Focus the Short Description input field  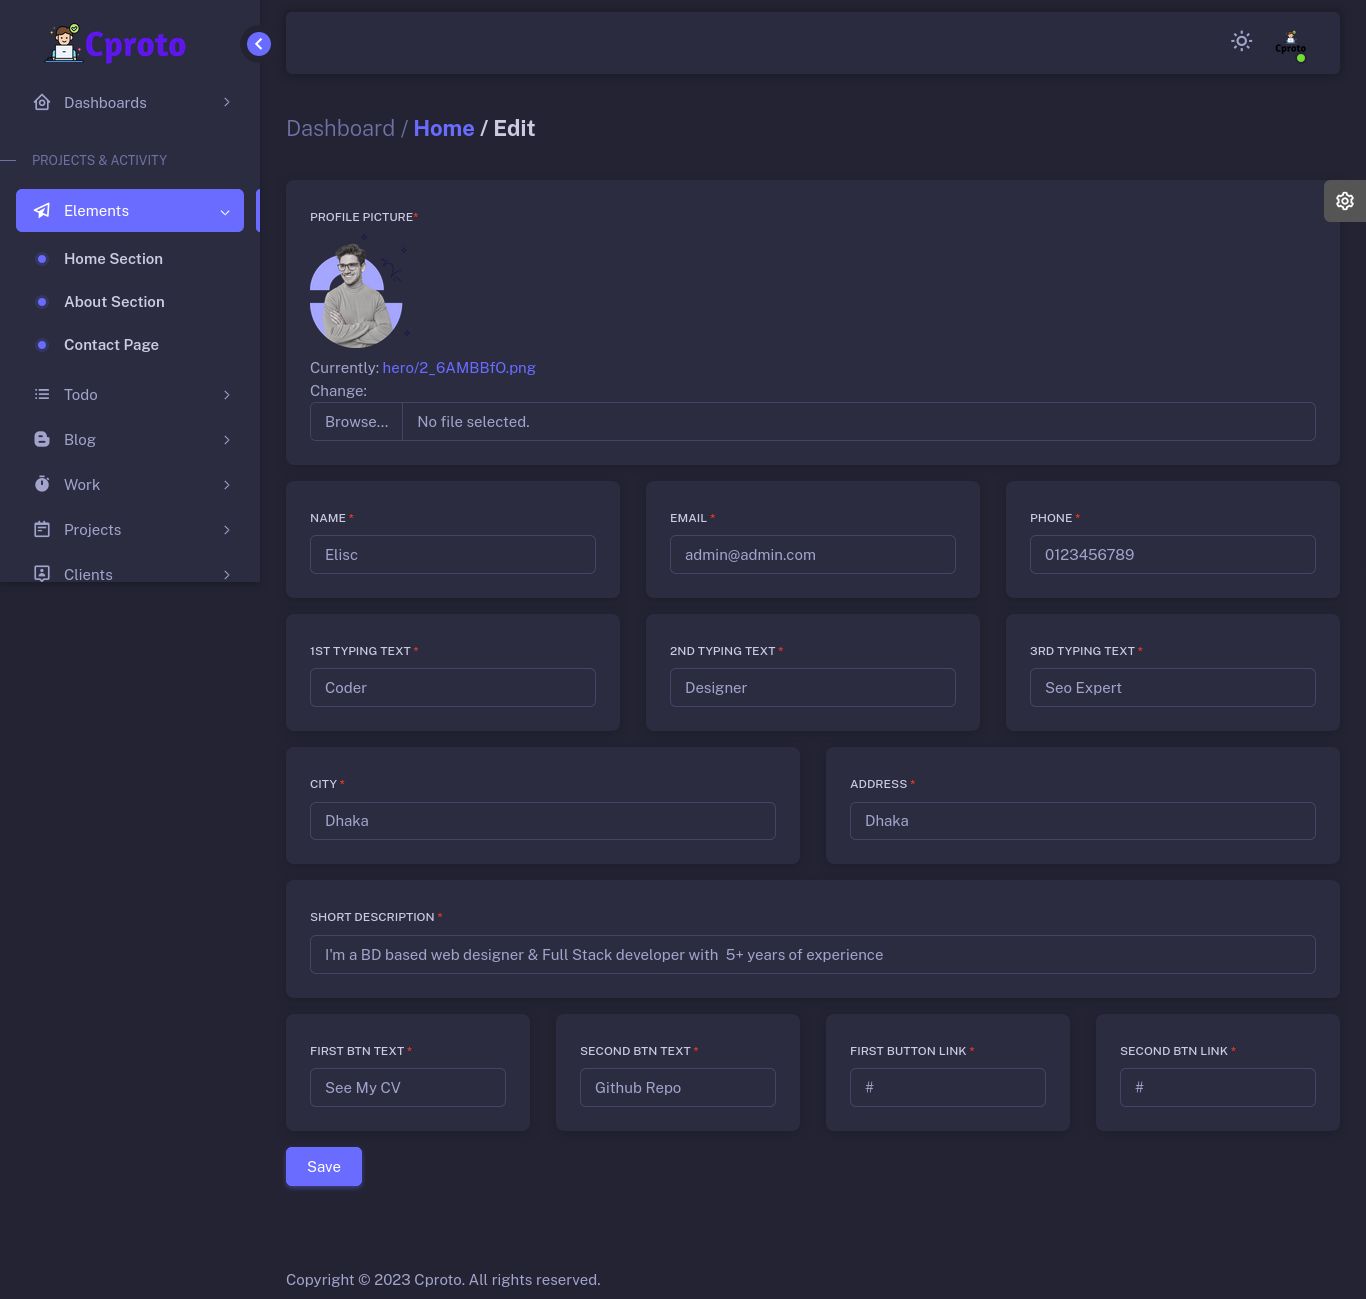tap(813, 954)
